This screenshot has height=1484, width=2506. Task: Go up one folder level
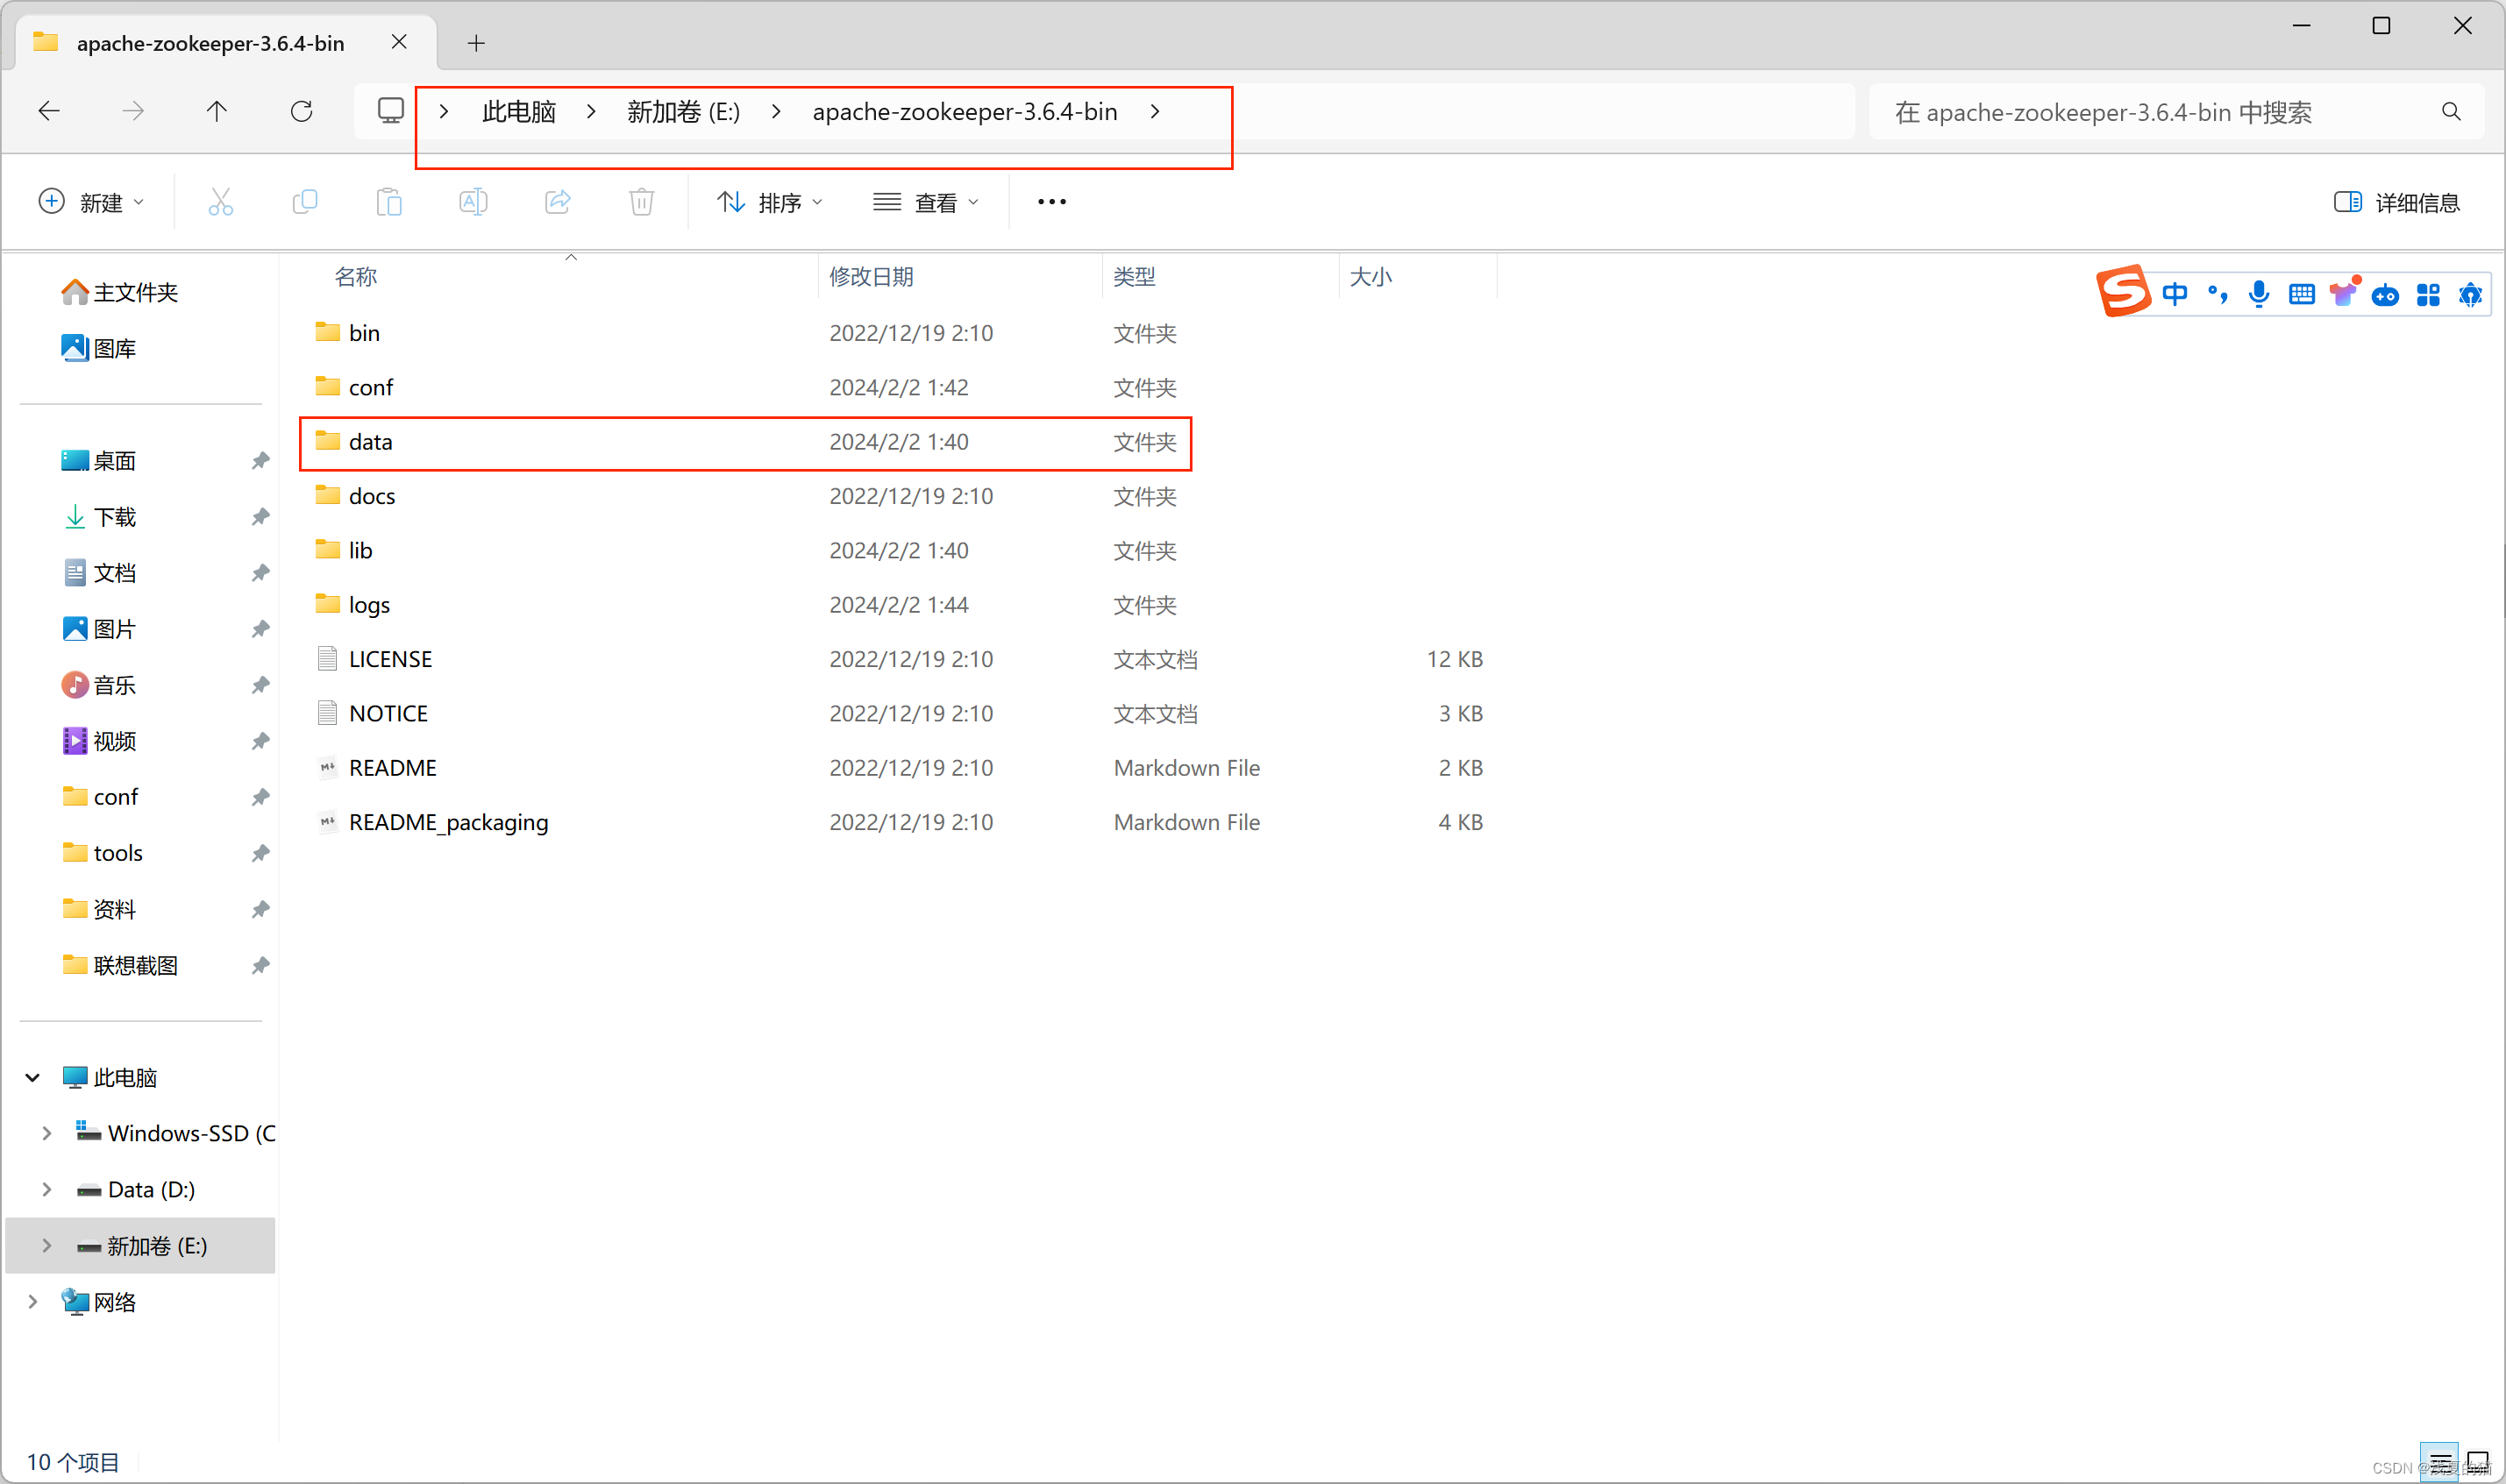click(216, 111)
